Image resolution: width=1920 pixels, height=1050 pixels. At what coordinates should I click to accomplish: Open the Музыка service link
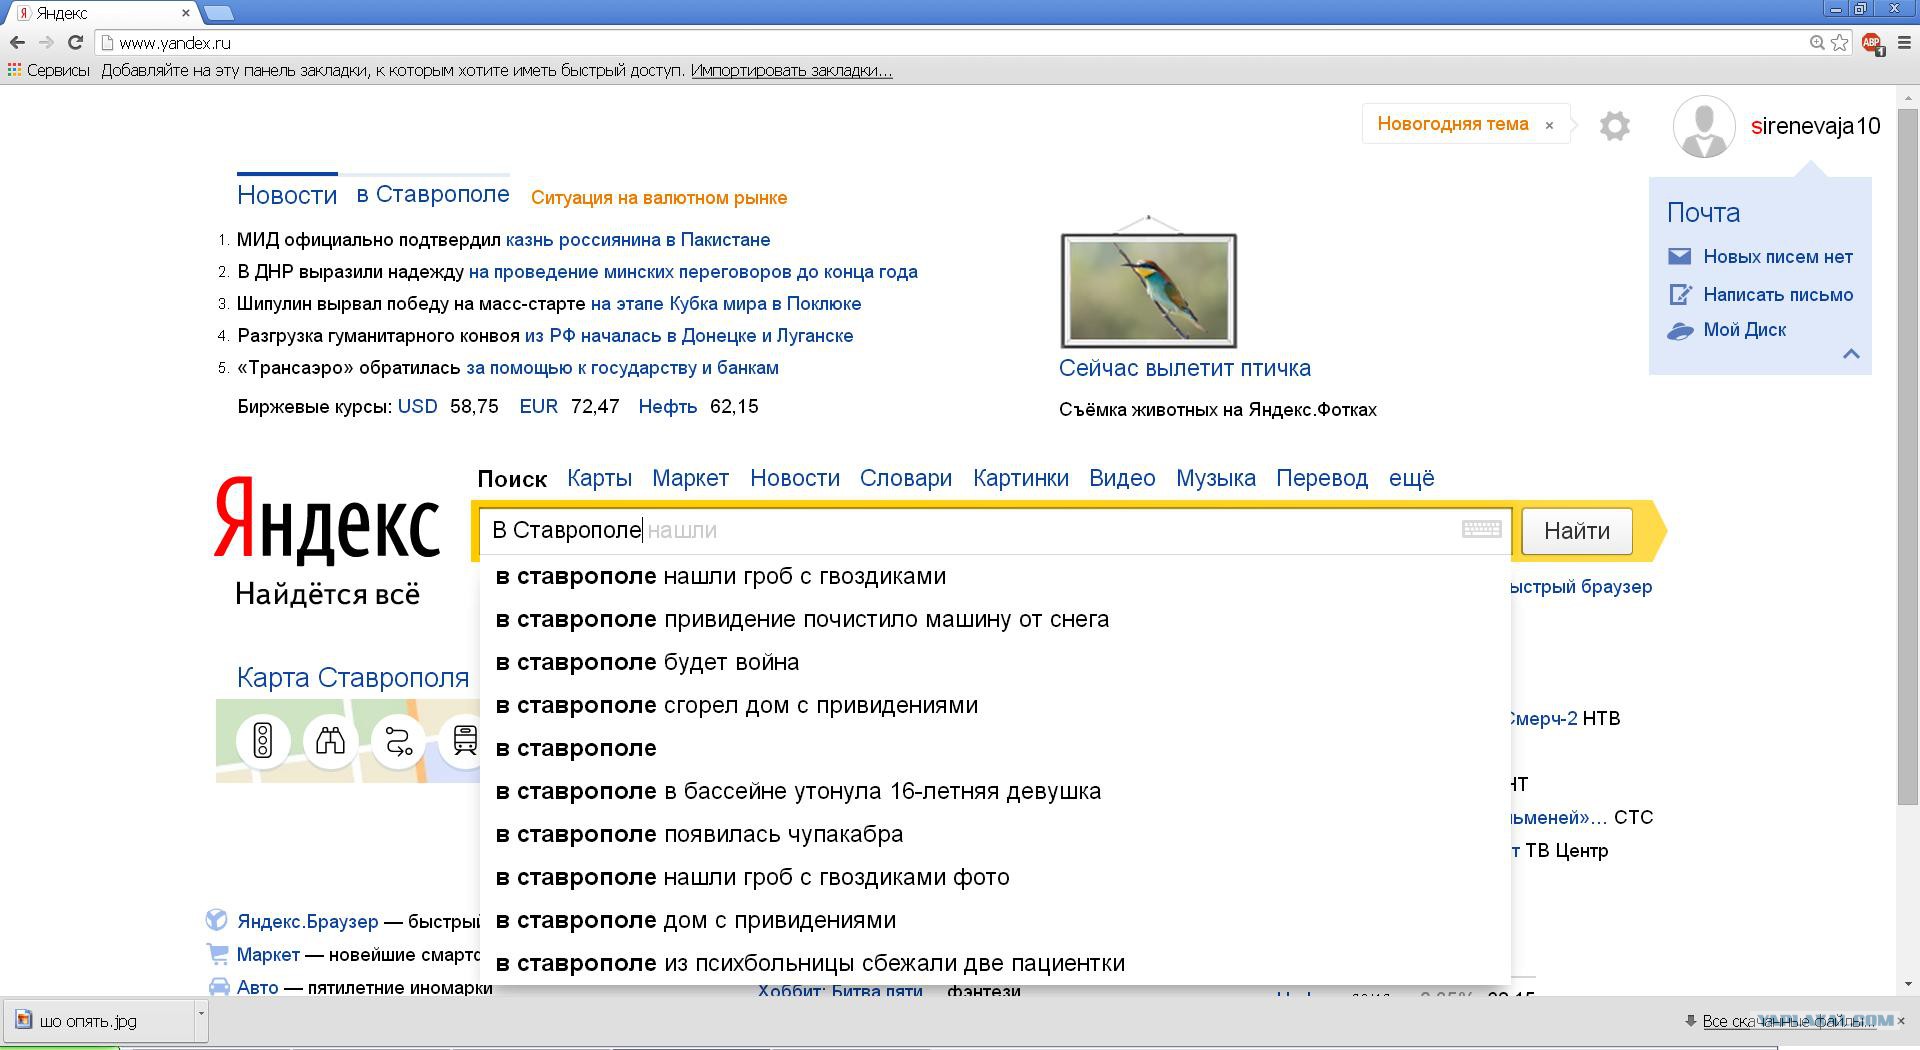1216,478
